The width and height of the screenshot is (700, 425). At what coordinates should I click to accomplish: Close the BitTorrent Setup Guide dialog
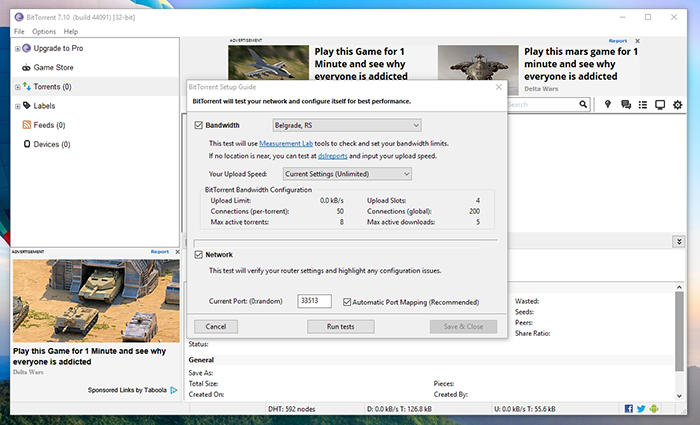point(499,87)
